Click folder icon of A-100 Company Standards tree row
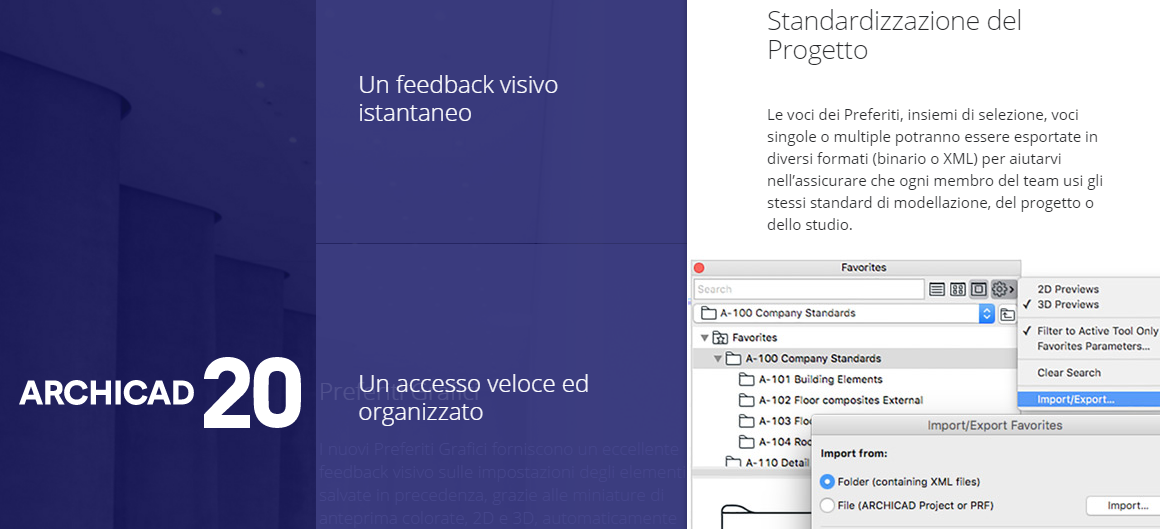This screenshot has width=1160, height=529. click(x=733, y=359)
